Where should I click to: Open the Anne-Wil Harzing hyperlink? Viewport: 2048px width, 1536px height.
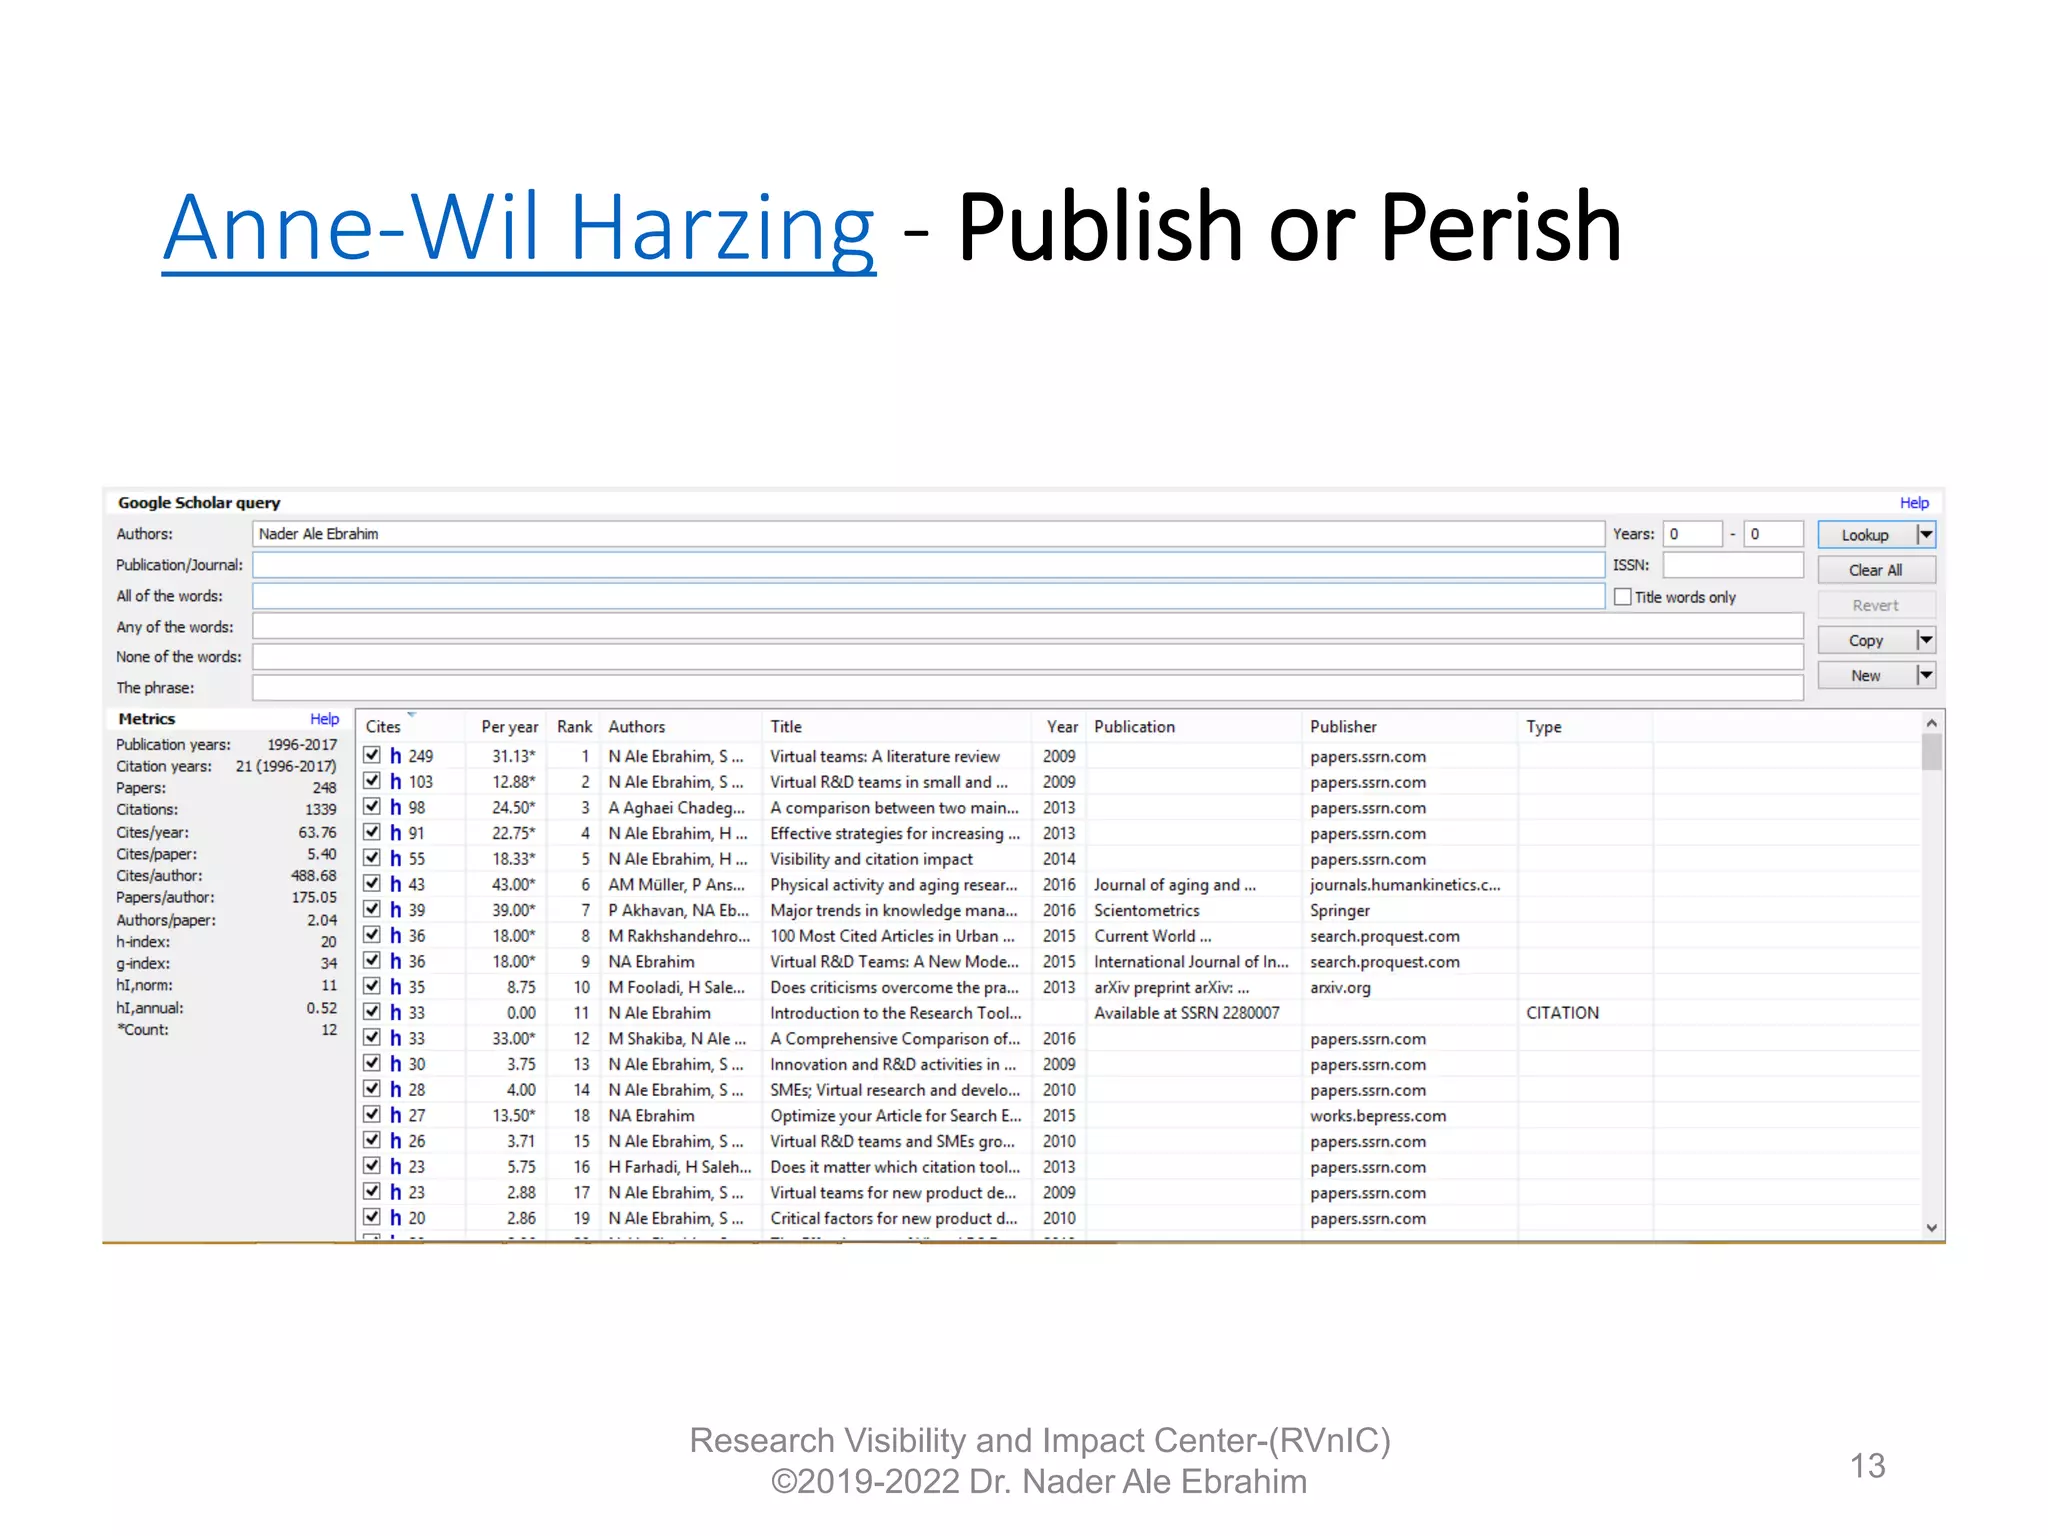(519, 228)
